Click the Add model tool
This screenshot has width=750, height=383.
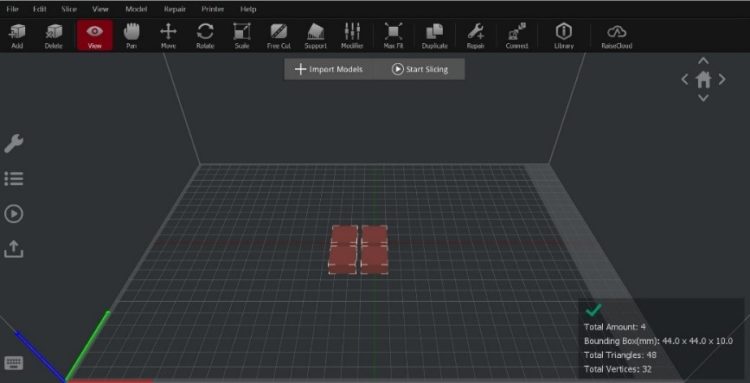(17, 35)
